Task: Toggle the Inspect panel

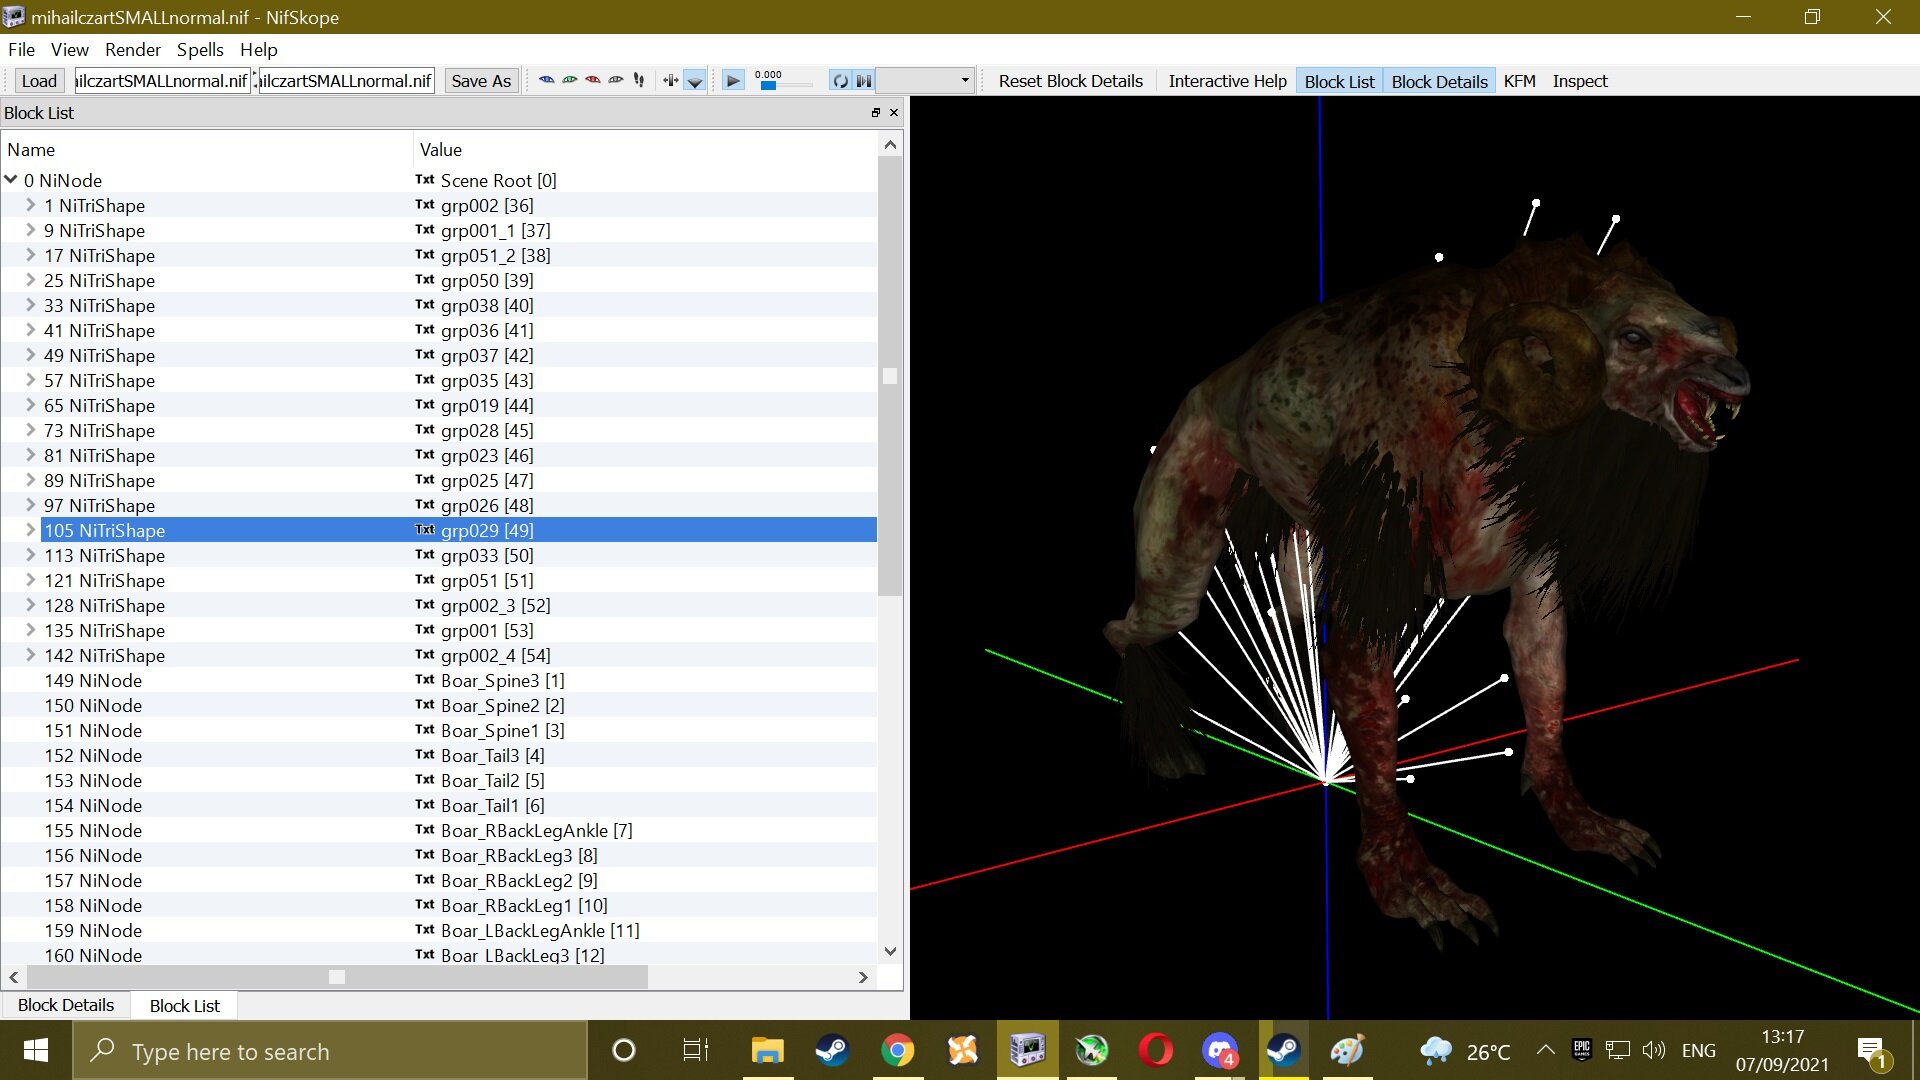Action: tap(1580, 81)
